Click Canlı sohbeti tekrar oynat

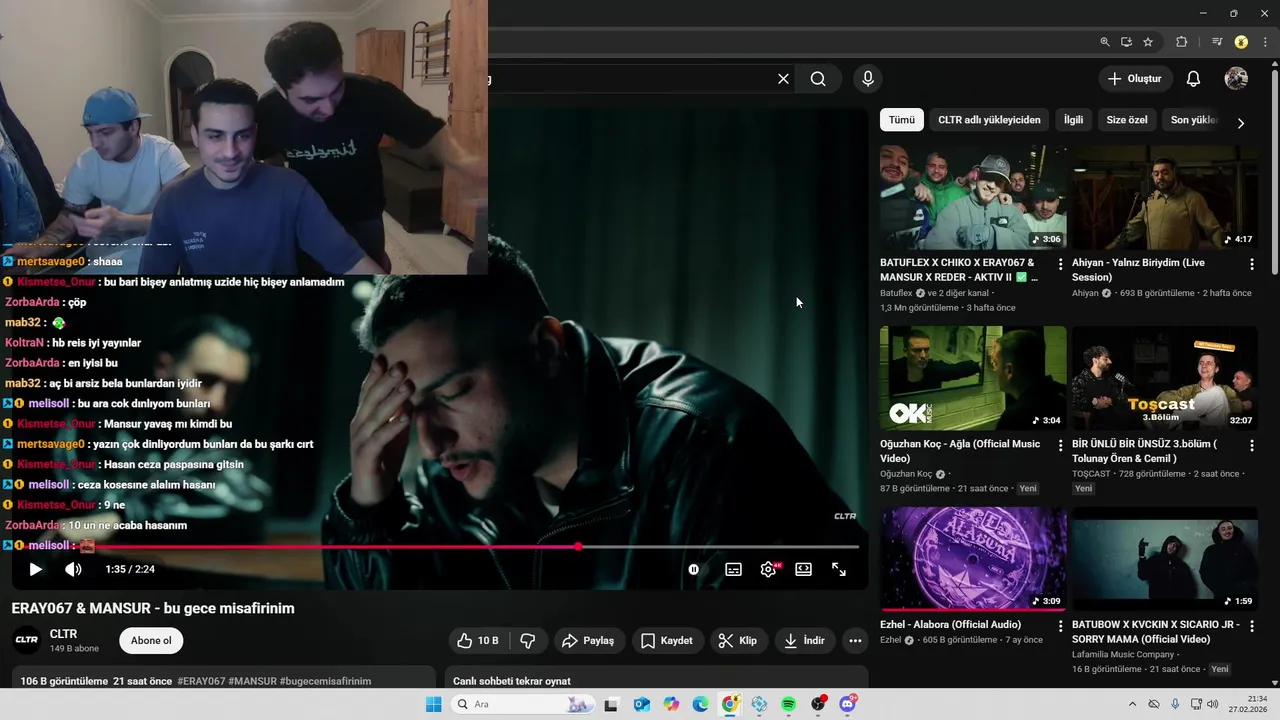tap(512, 681)
